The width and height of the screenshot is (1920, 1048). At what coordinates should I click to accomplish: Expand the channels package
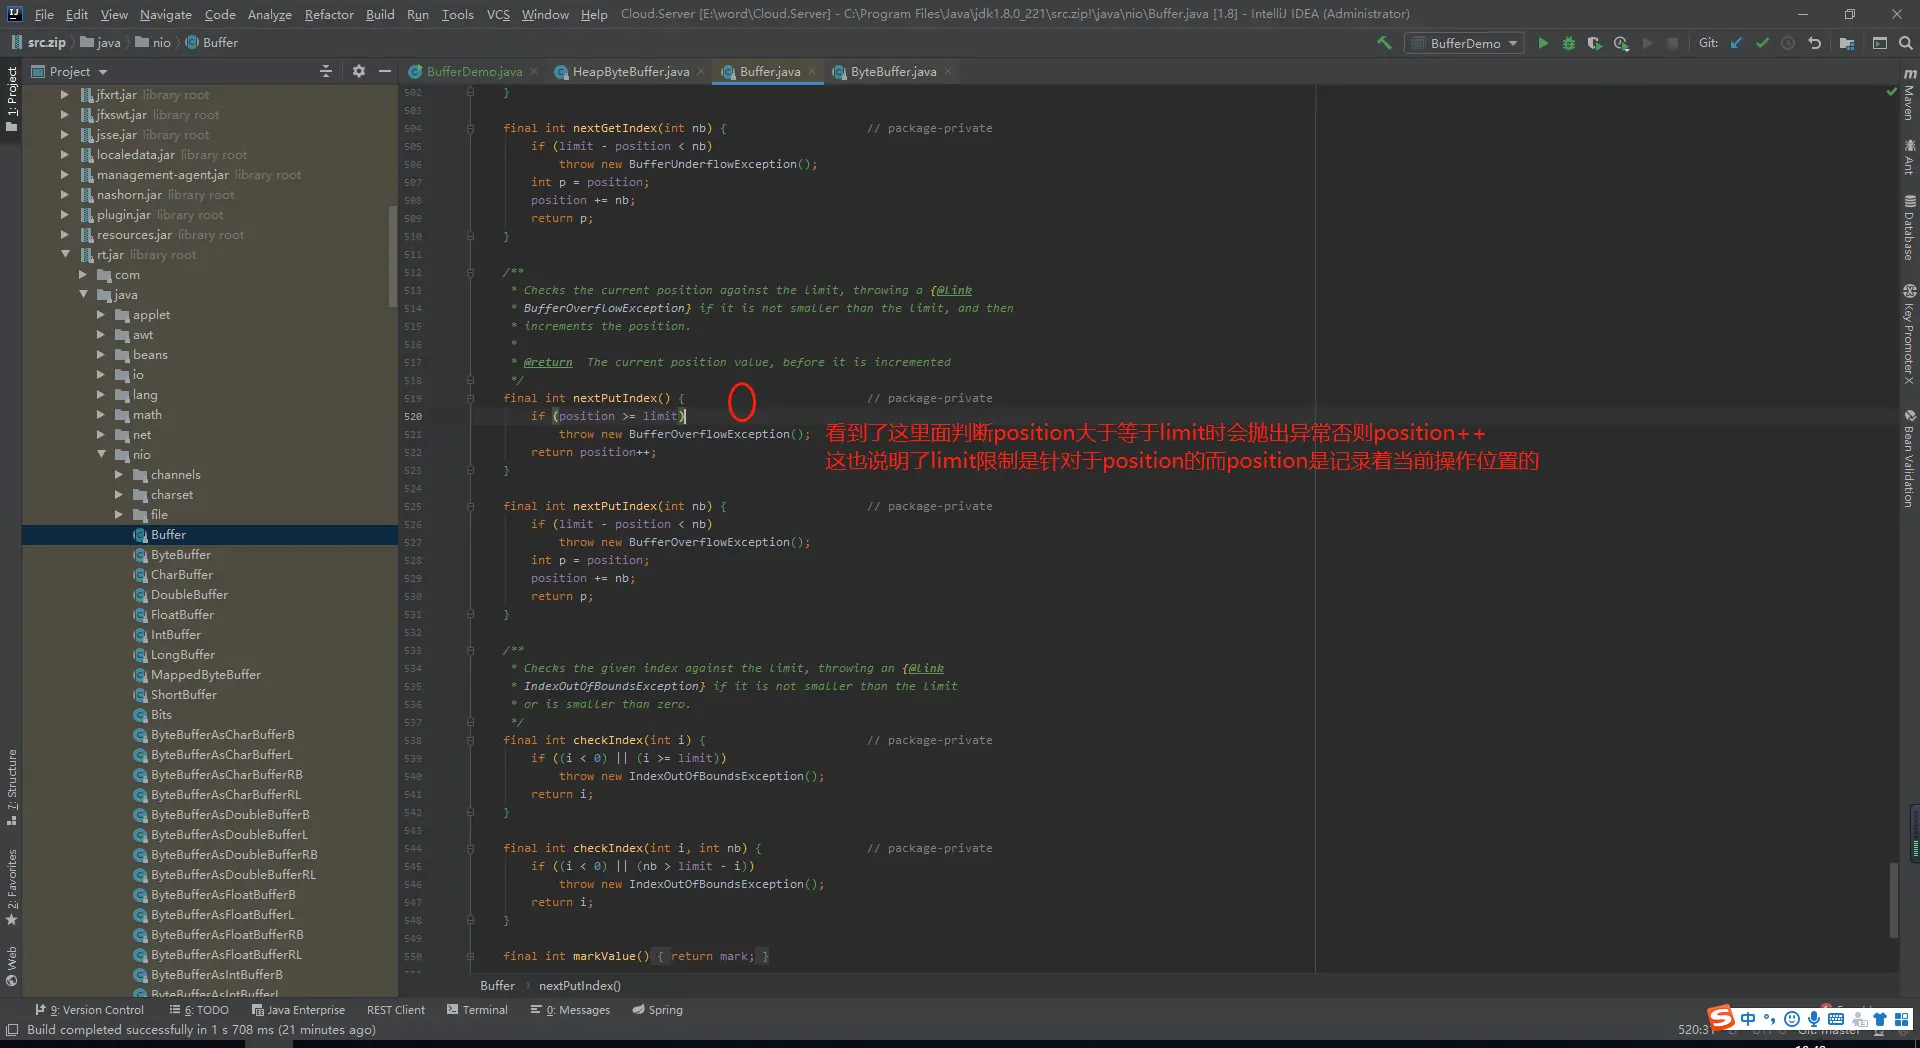(119, 475)
